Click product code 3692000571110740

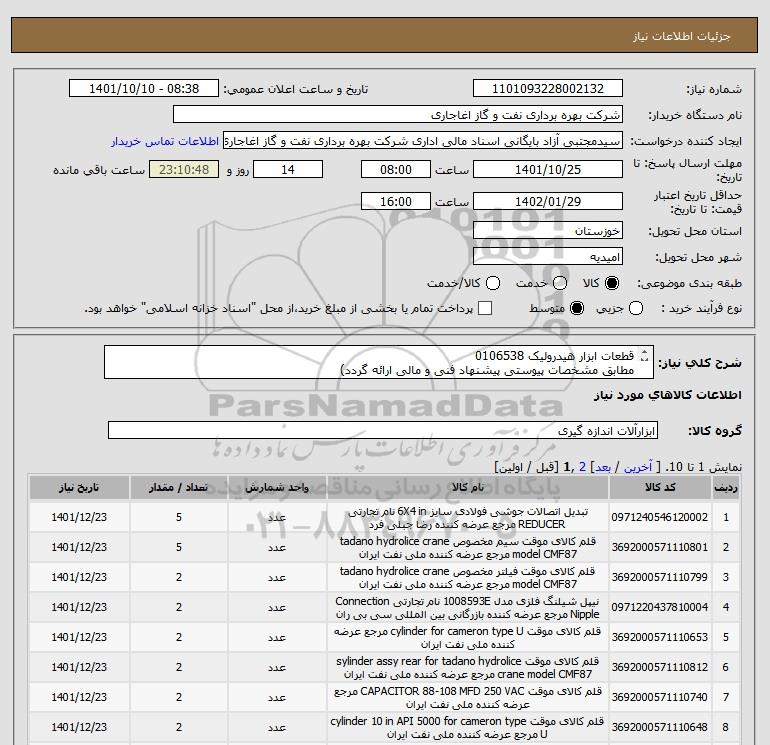pos(660,697)
